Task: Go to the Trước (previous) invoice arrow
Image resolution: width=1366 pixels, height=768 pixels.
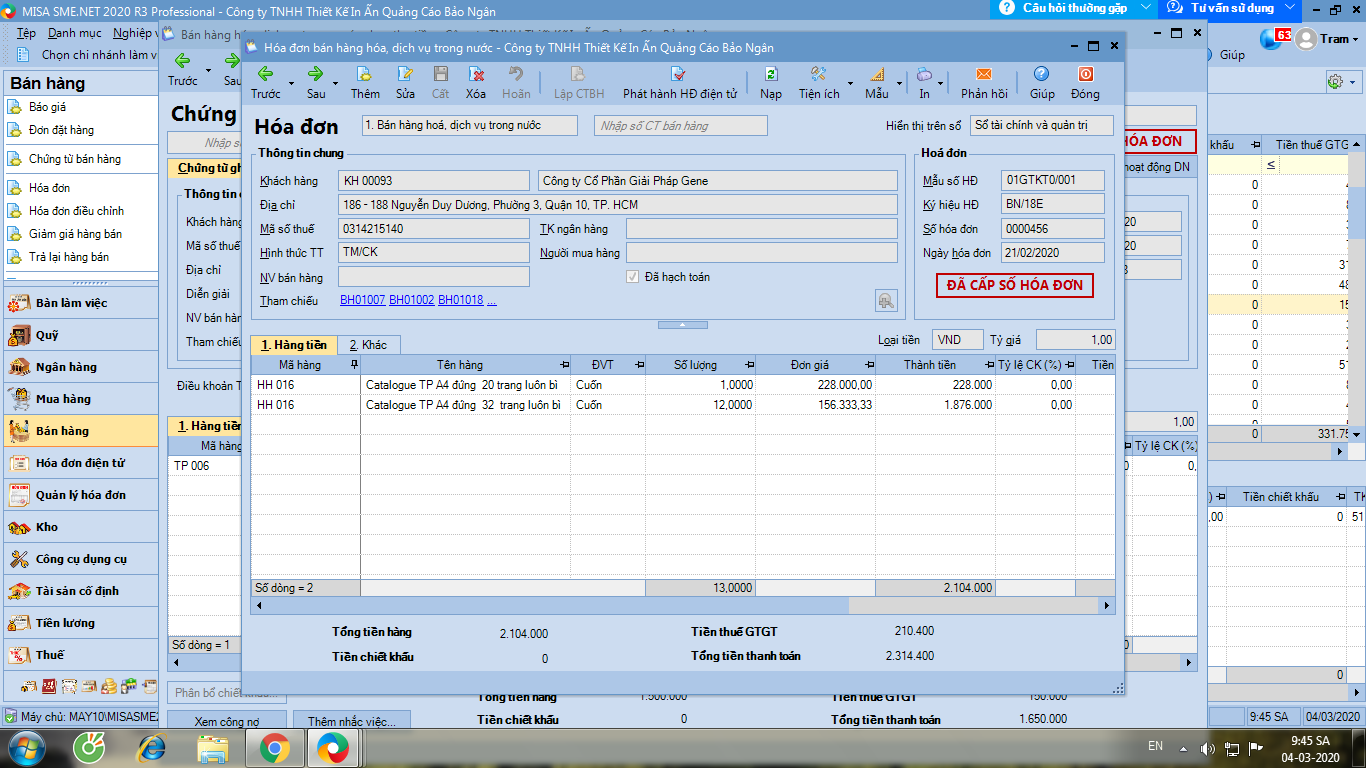Action: (x=266, y=74)
